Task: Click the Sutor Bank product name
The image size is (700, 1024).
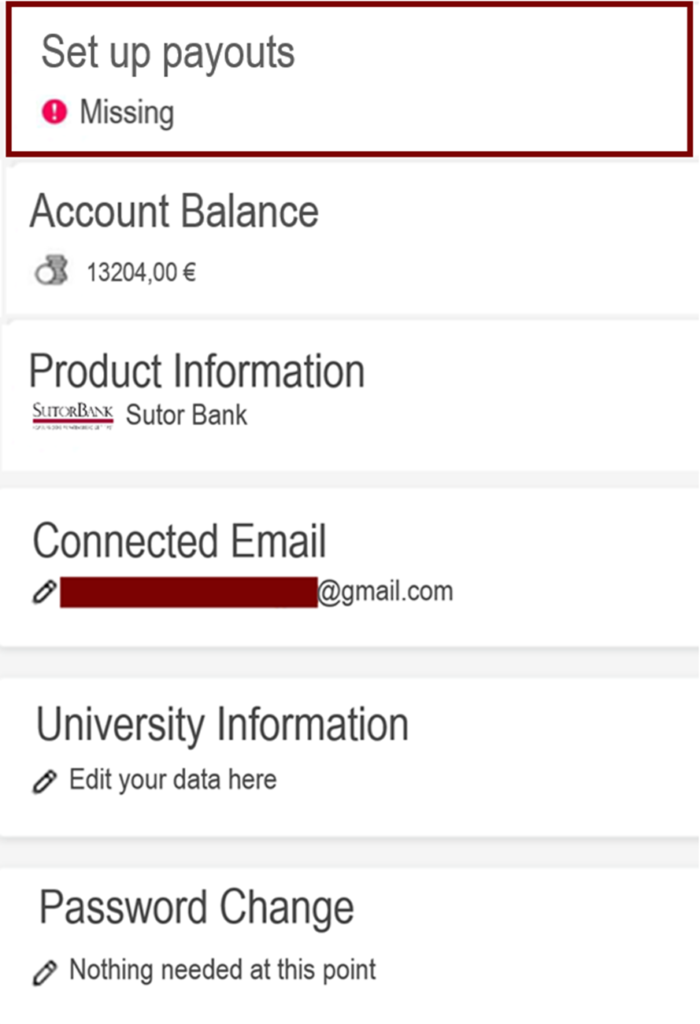Action: coord(186,415)
